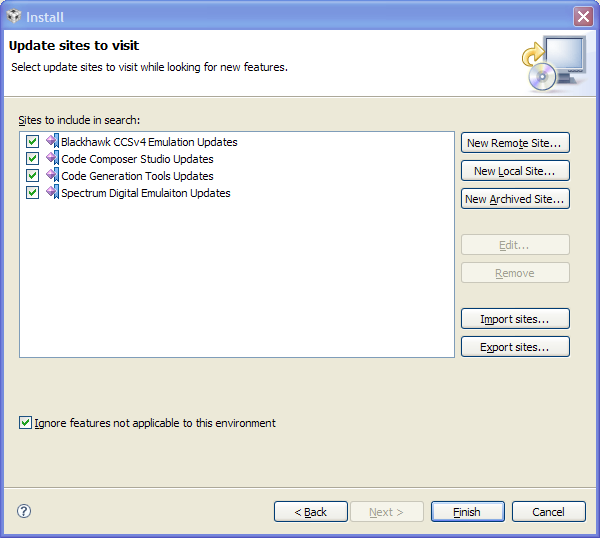Image resolution: width=600 pixels, height=538 pixels.
Task: Open Import sites dialog
Action: [515, 319]
